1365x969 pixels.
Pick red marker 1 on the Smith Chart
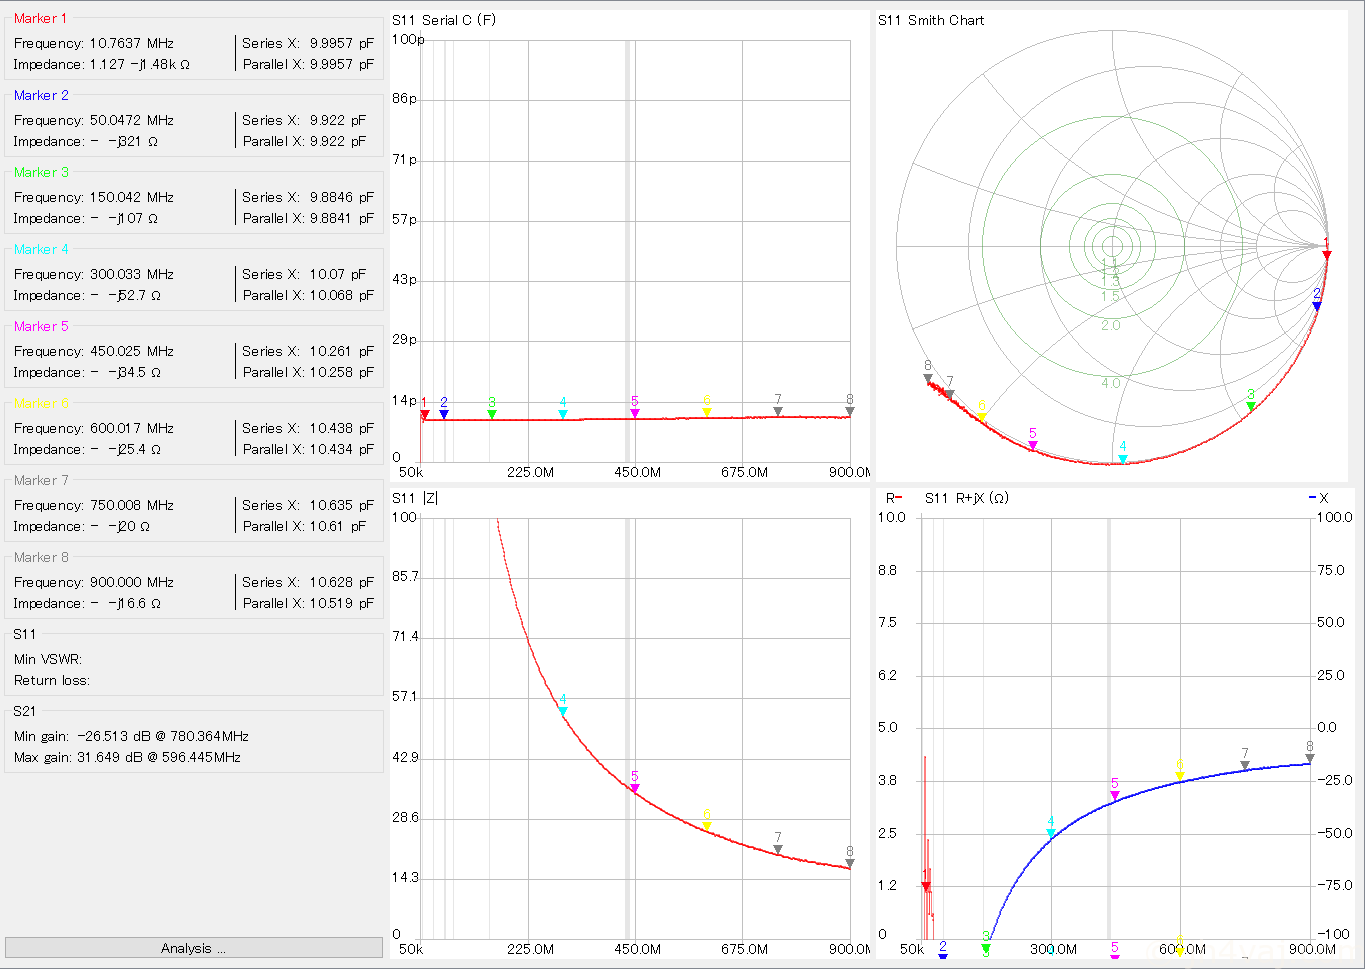coord(1327,255)
